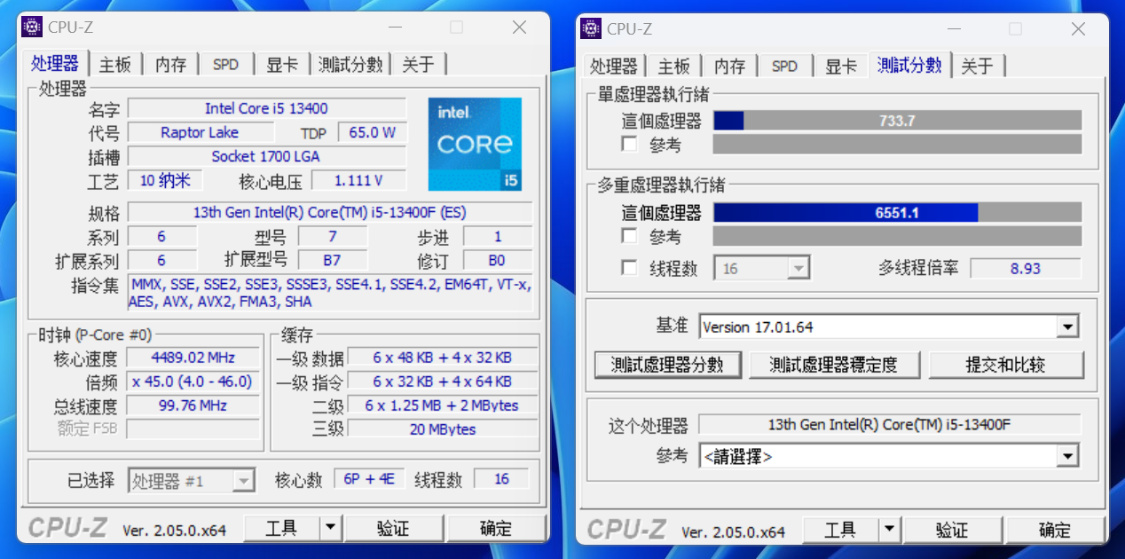Select 測試分數 tab in left window
This screenshot has width=1125, height=559.
pyautogui.click(x=350, y=65)
